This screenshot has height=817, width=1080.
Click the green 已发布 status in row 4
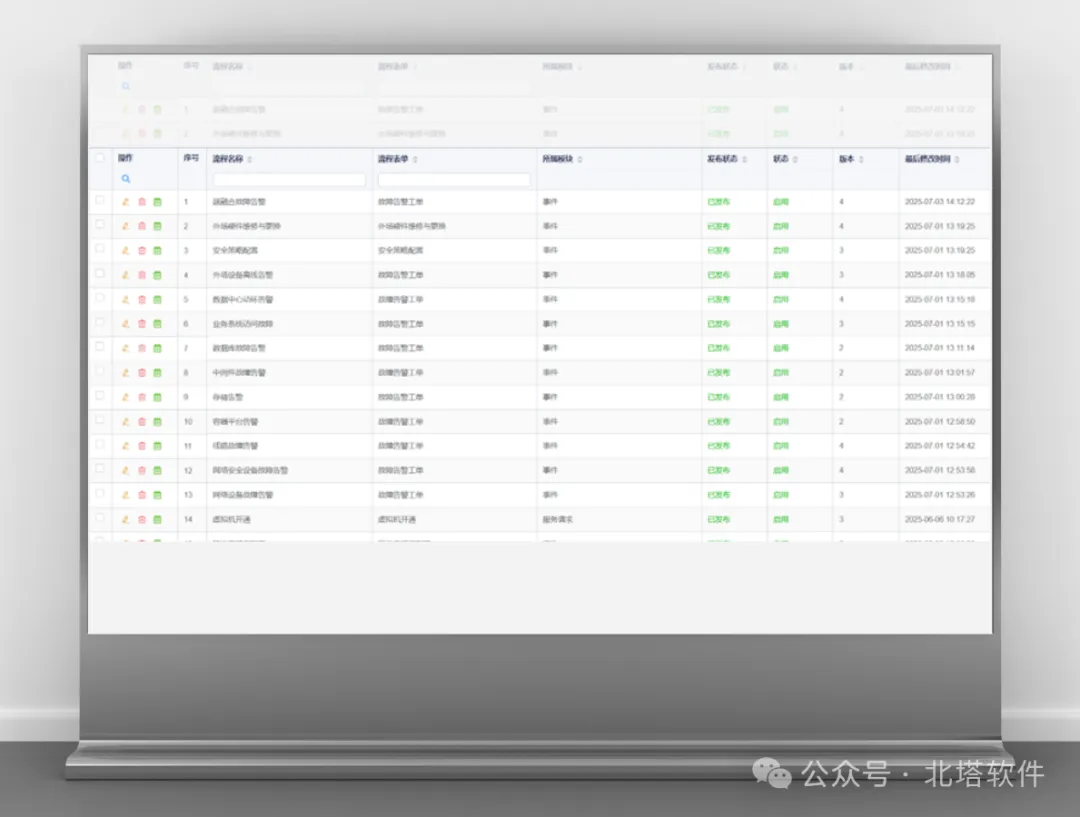[x=718, y=275]
